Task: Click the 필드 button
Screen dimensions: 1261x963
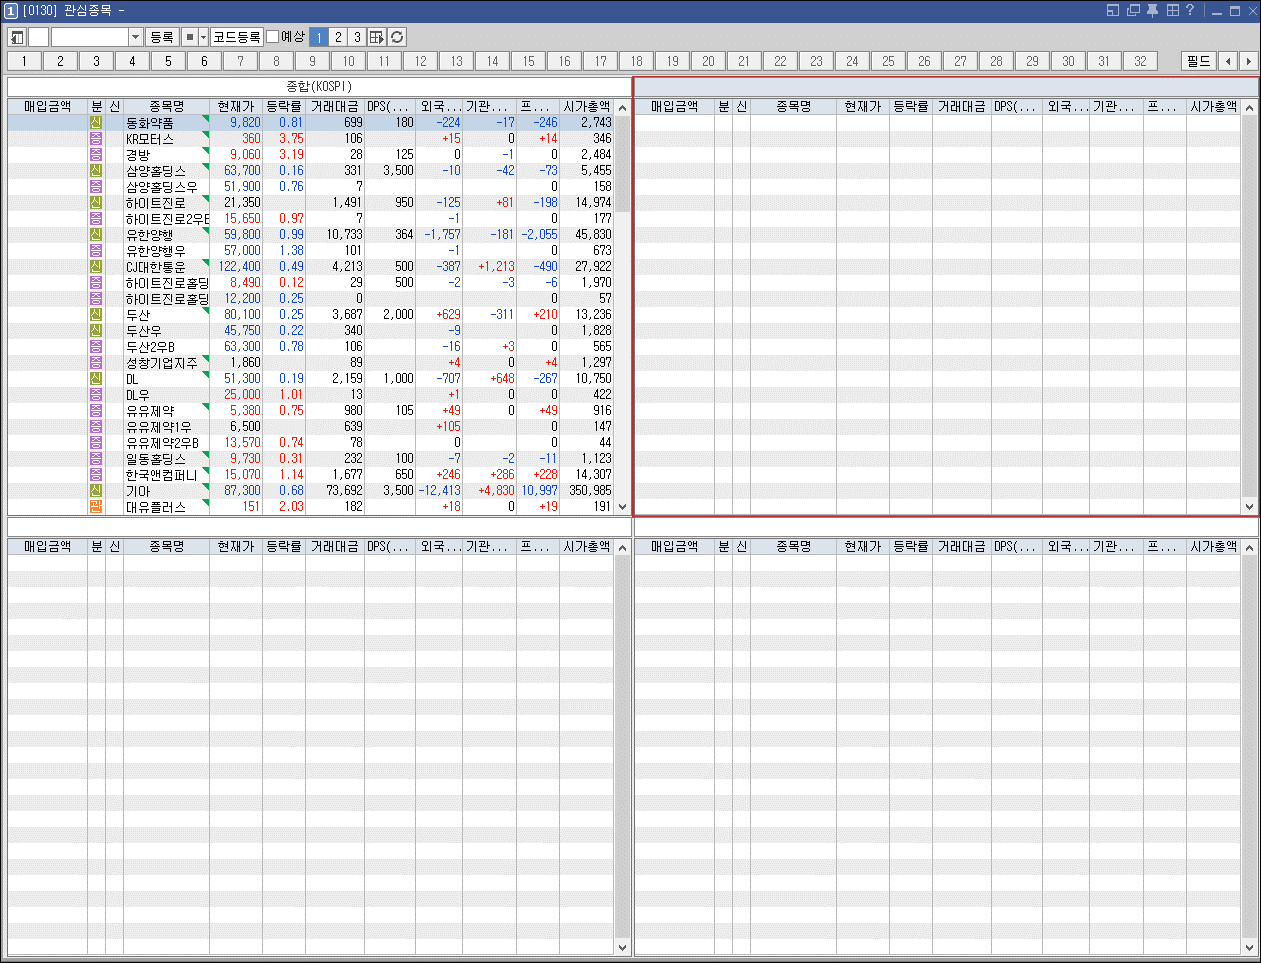Action: (1198, 61)
